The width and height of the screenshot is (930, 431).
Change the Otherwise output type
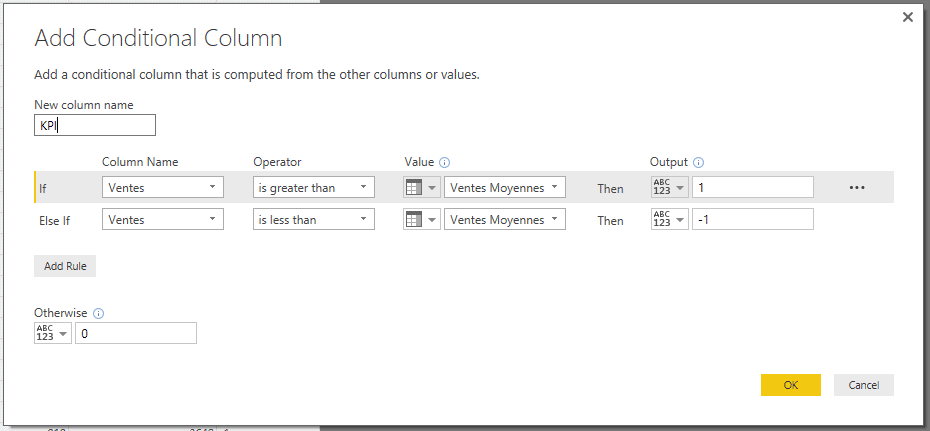(x=52, y=333)
